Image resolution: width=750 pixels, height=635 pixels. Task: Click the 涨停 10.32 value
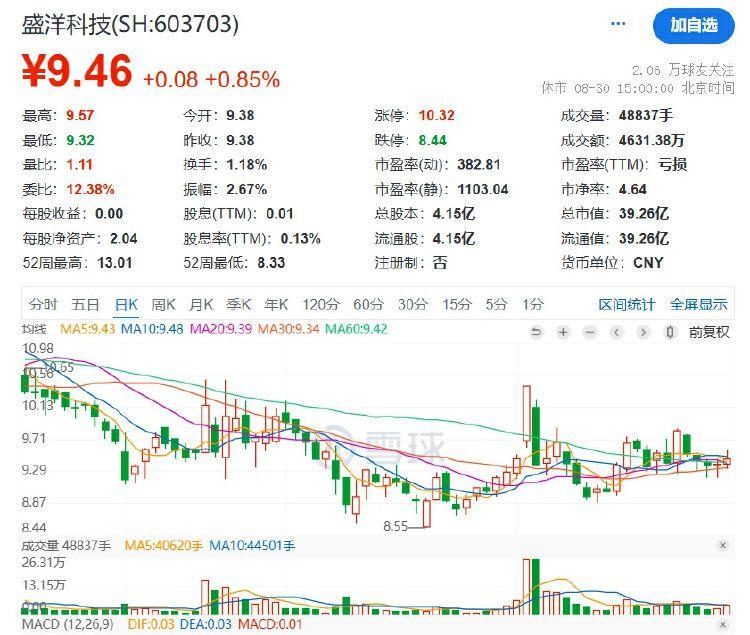437,115
